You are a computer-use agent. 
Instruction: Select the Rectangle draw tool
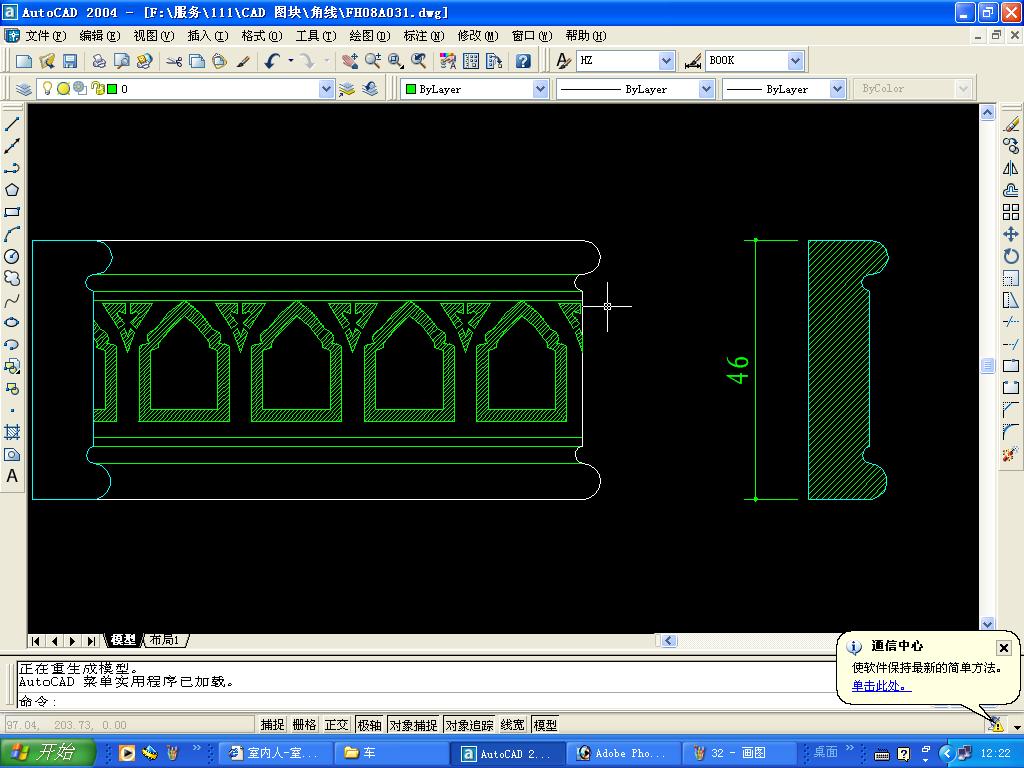[x=12, y=212]
